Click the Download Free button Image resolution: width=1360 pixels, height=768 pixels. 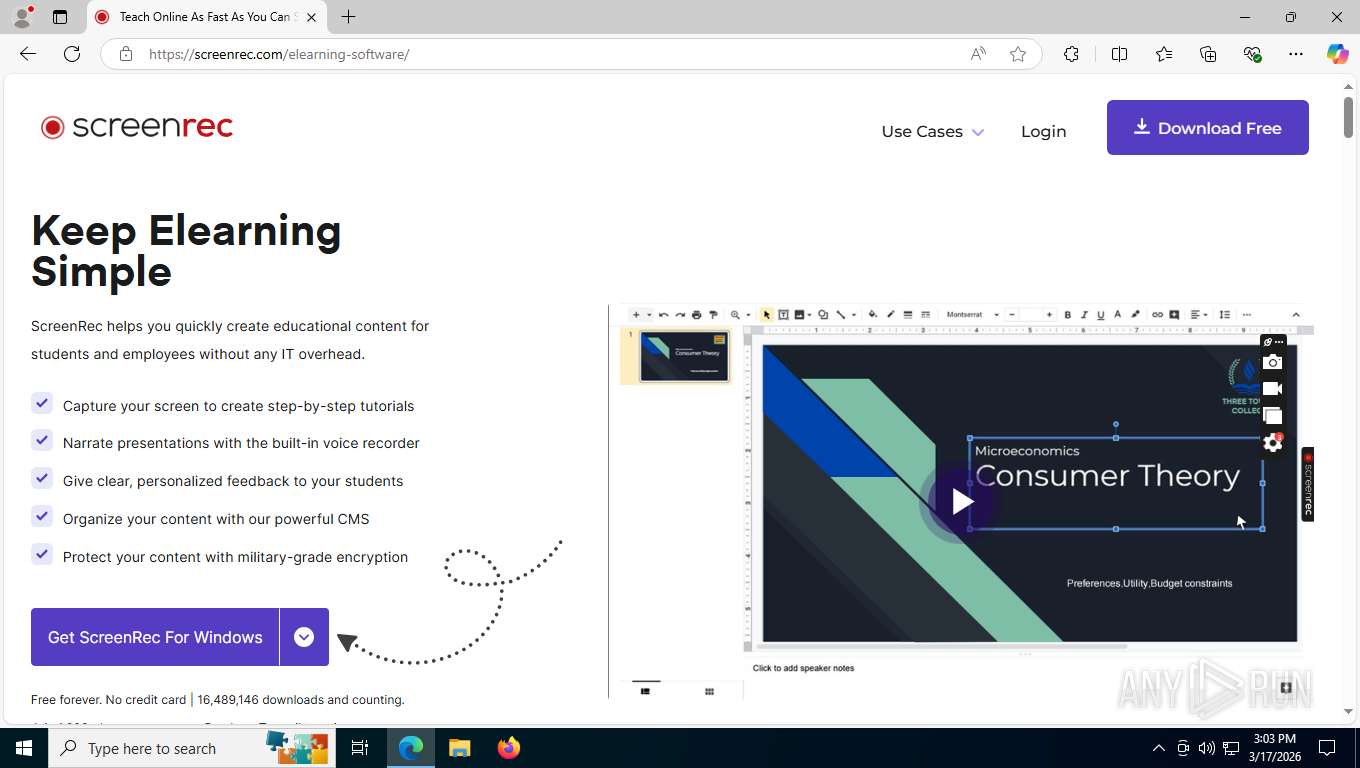click(x=1207, y=127)
